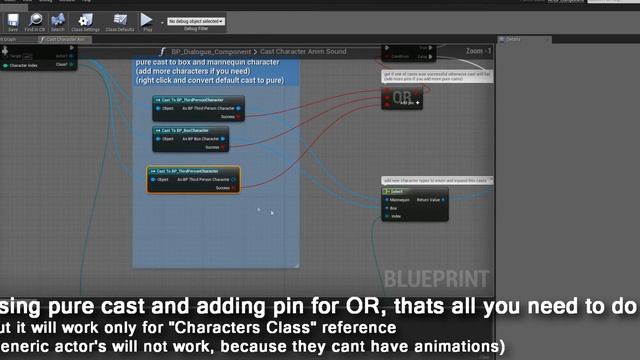Click Cast Character Anim Sound breadcrumb
This screenshot has height=360, width=640.
pyautogui.click(x=303, y=51)
